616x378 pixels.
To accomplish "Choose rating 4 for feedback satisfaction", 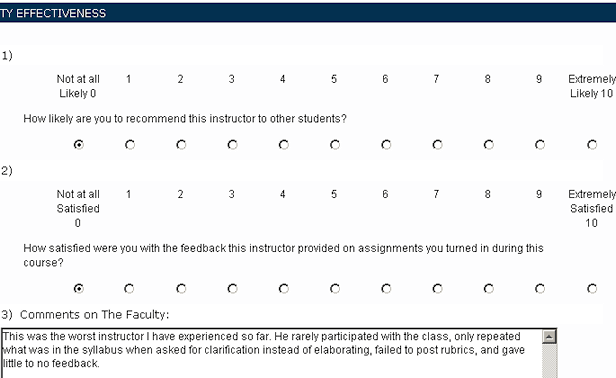I will pyautogui.click(x=284, y=289).
